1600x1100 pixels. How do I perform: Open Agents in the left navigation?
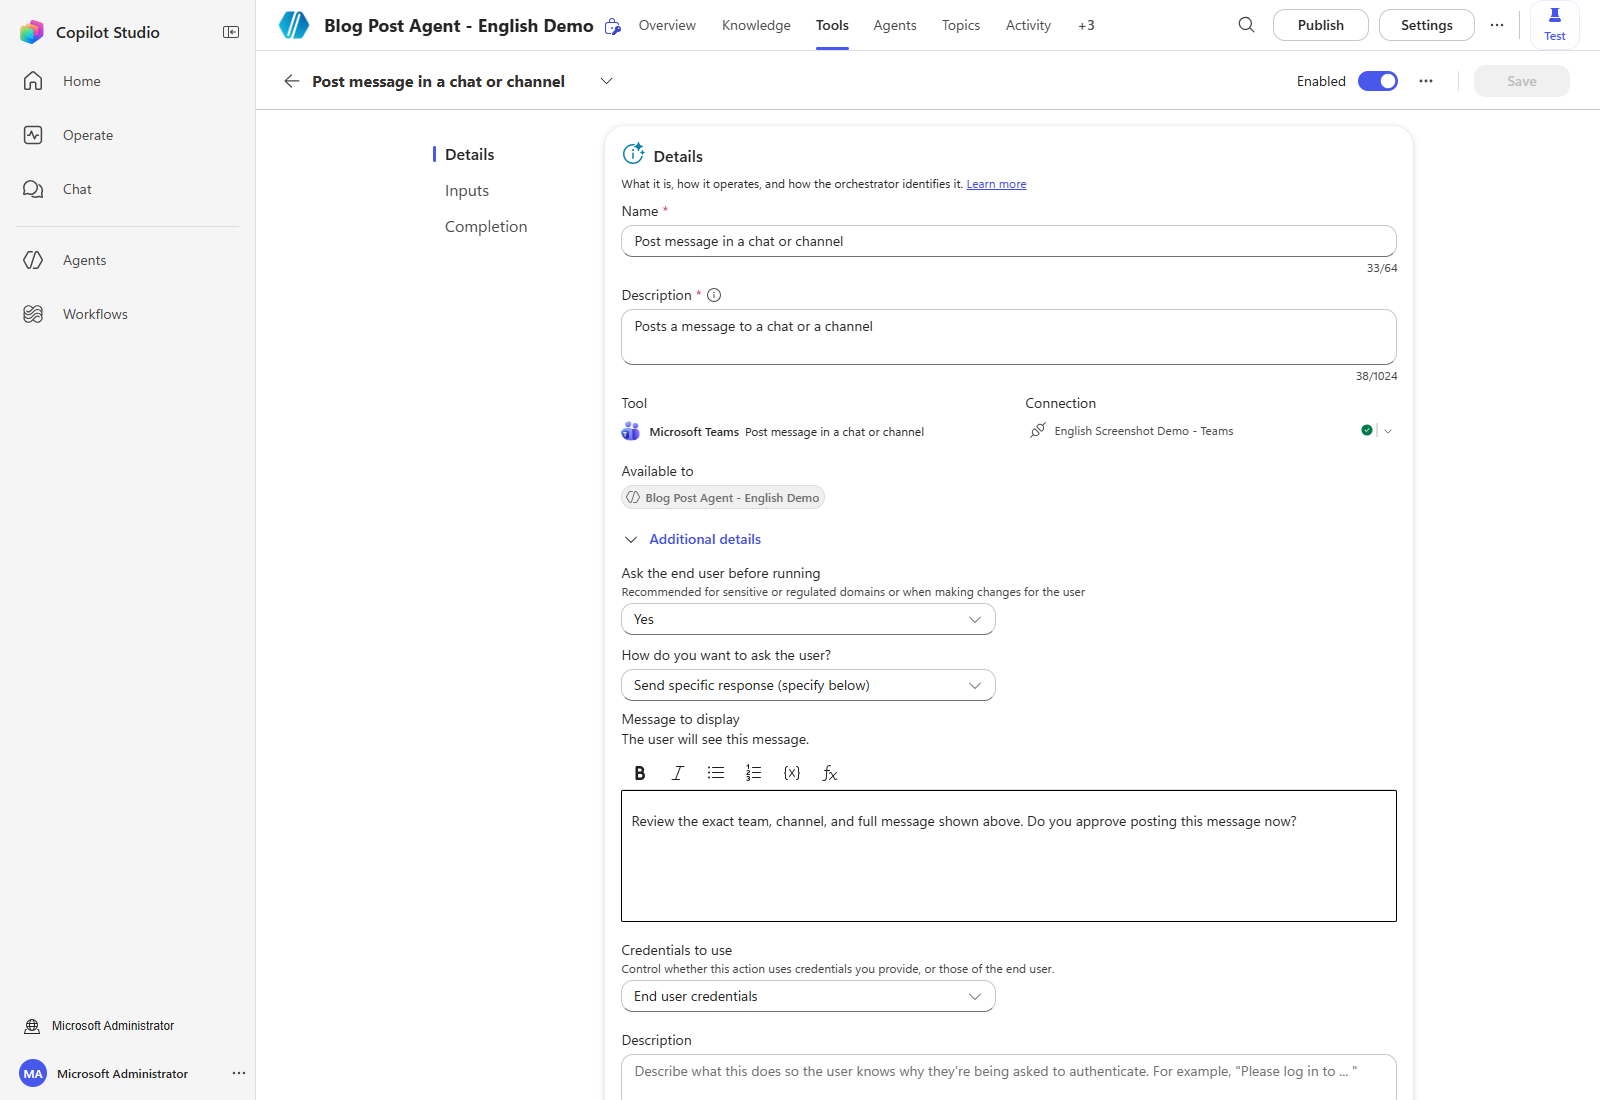tap(84, 260)
